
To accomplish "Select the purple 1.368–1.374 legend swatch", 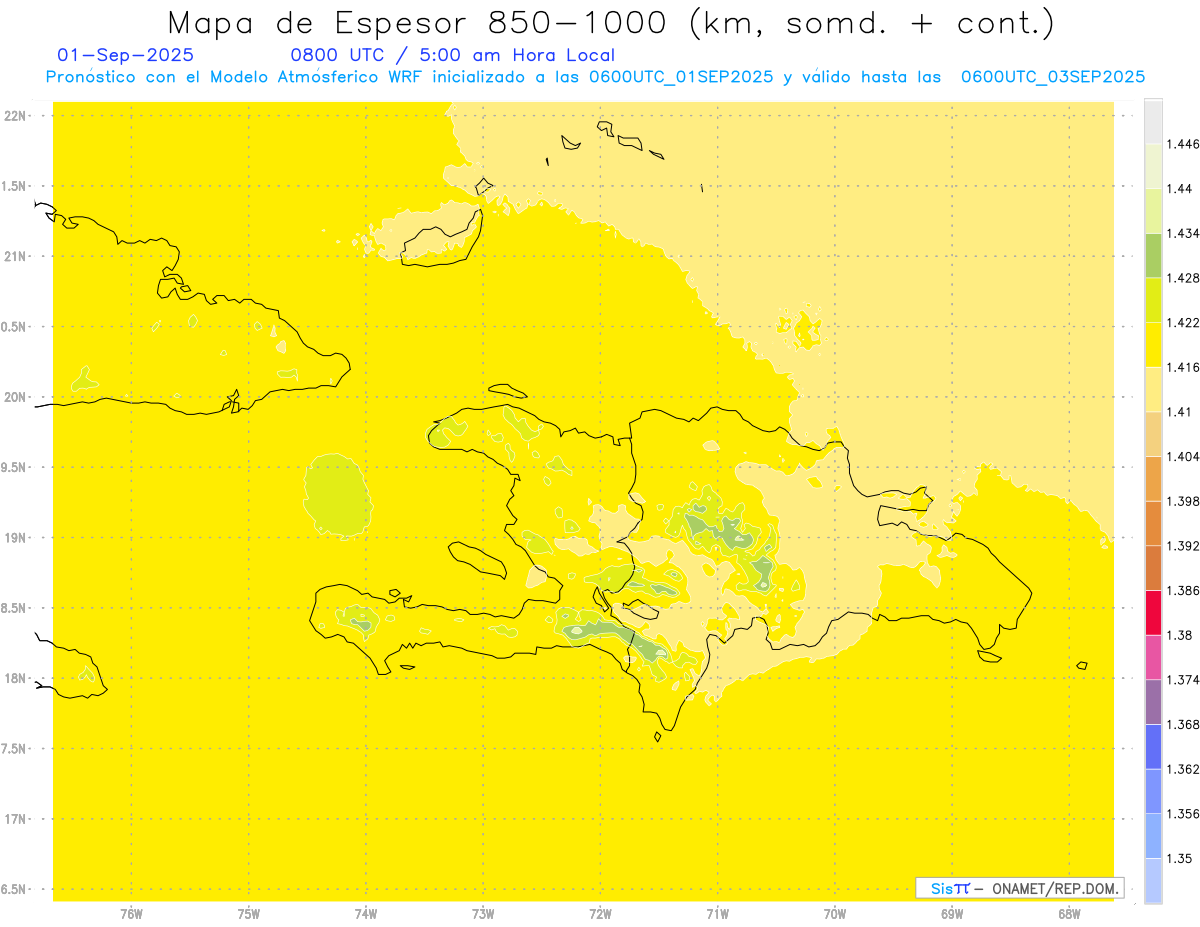I will [1153, 701].
